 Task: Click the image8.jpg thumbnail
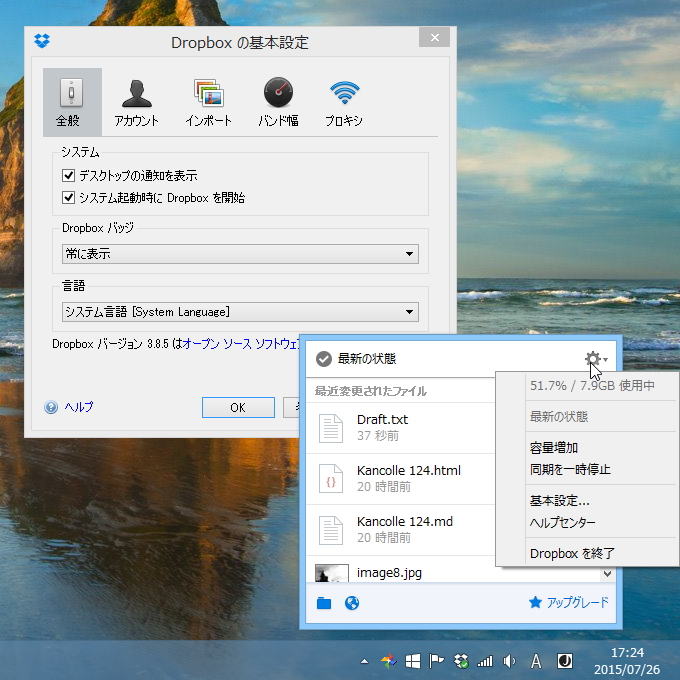(332, 573)
